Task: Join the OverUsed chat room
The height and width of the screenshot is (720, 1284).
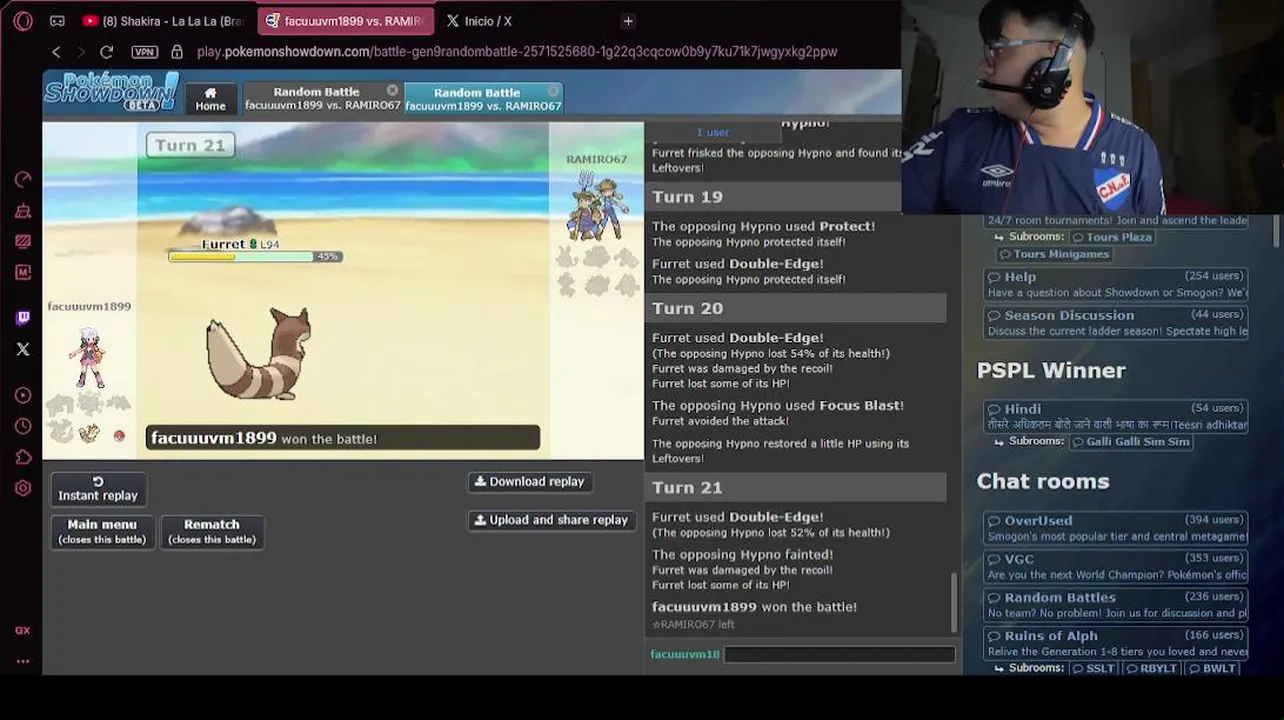Action: [1116, 528]
